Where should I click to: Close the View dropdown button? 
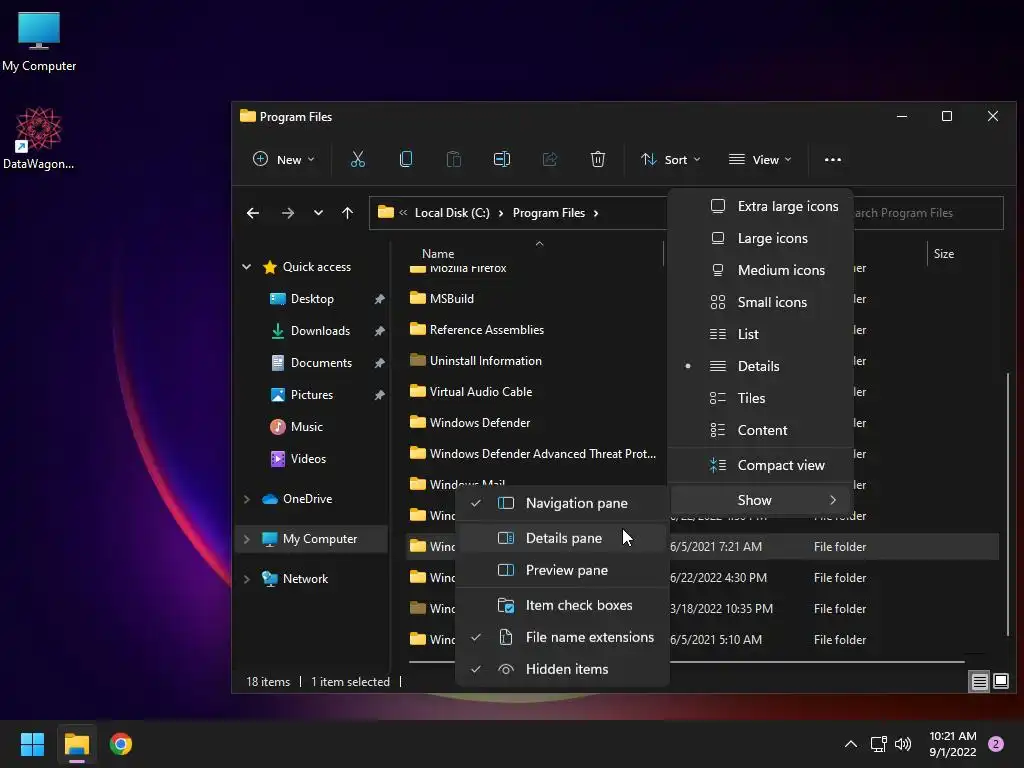tap(760, 159)
